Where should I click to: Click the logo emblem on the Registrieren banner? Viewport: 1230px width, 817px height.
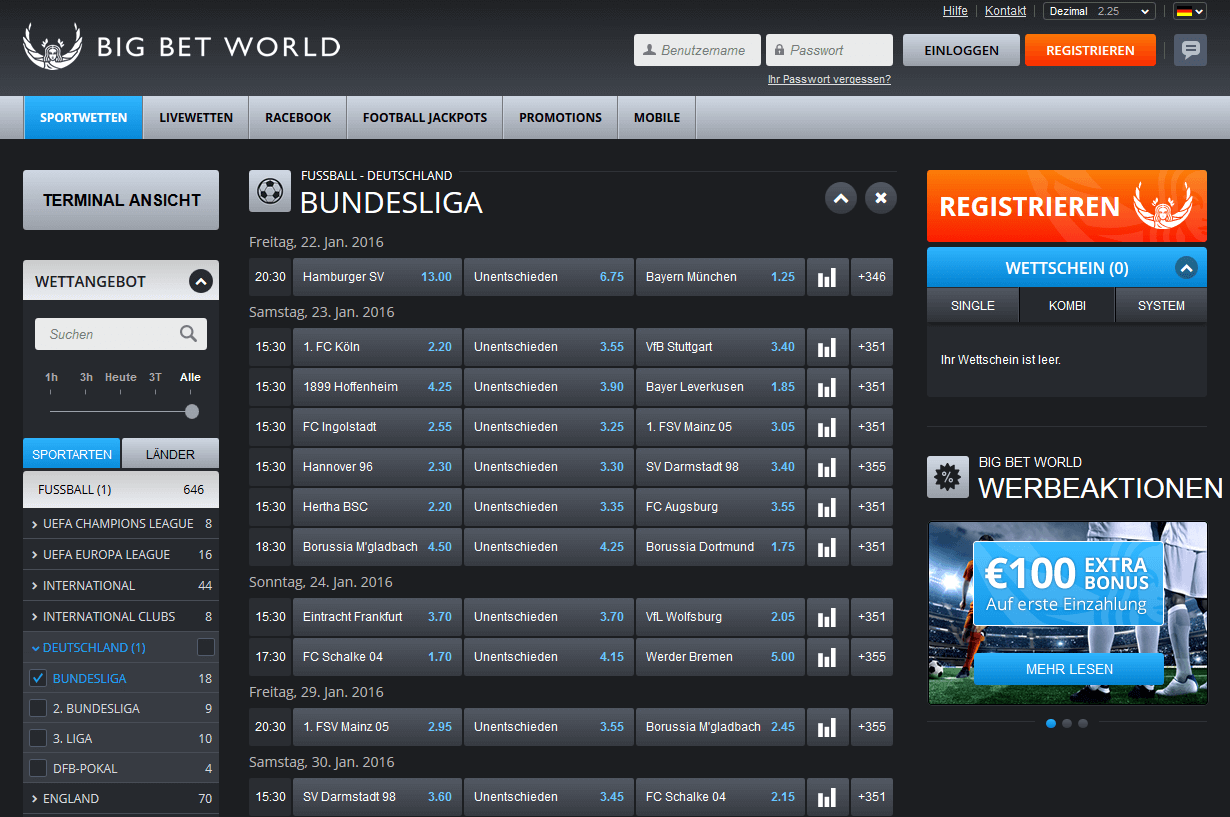click(1163, 205)
